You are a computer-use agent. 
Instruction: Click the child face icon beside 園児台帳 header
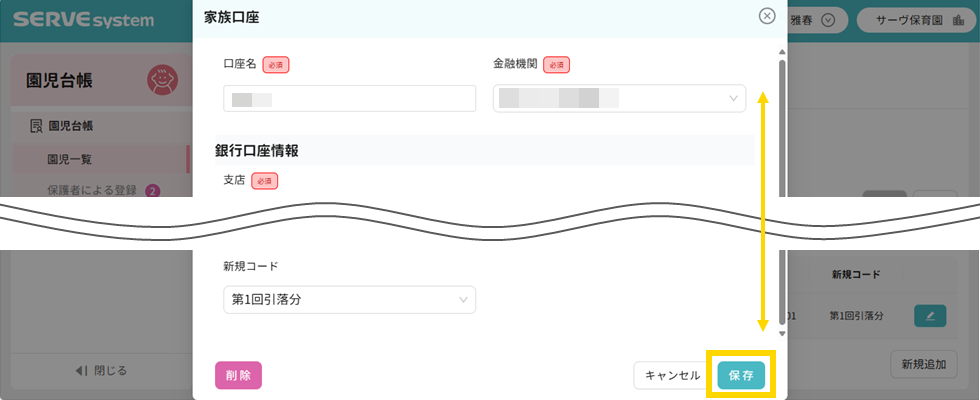pyautogui.click(x=163, y=79)
